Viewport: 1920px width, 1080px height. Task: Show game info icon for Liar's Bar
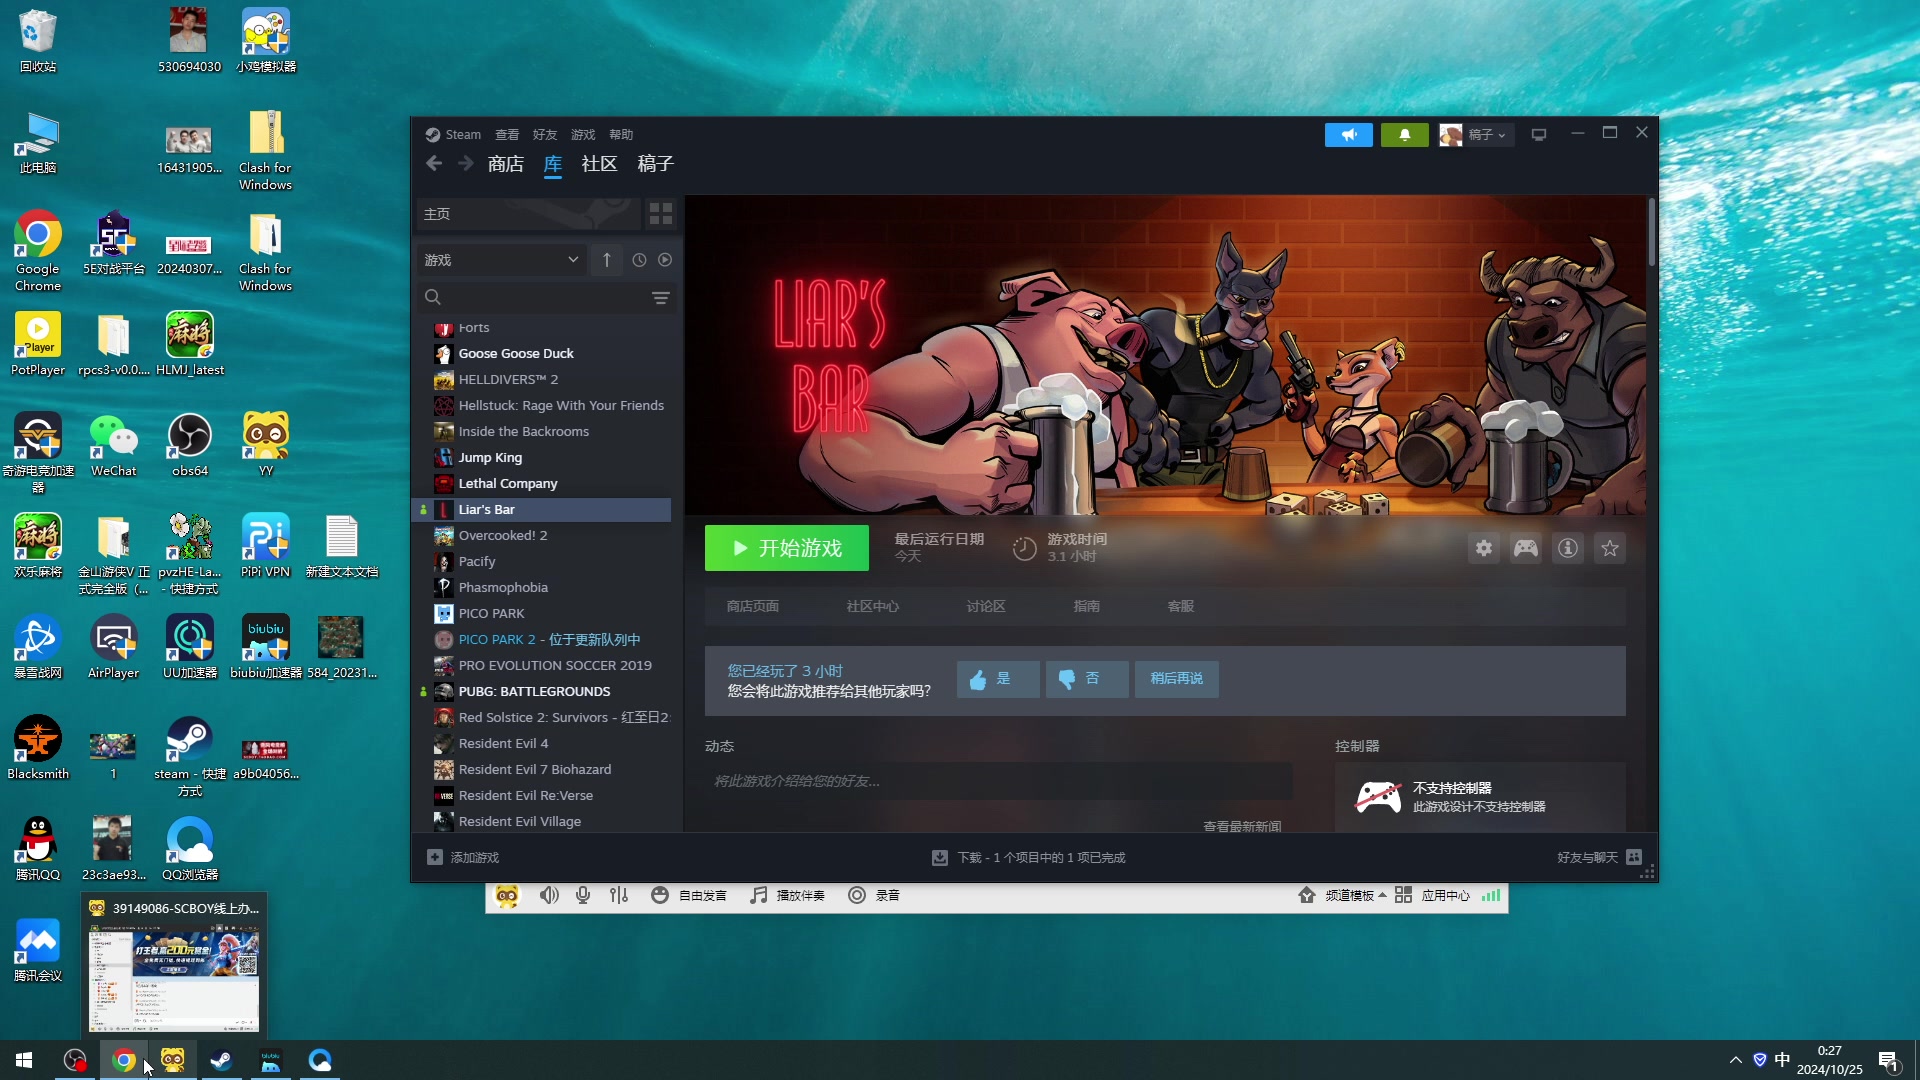tap(1568, 548)
